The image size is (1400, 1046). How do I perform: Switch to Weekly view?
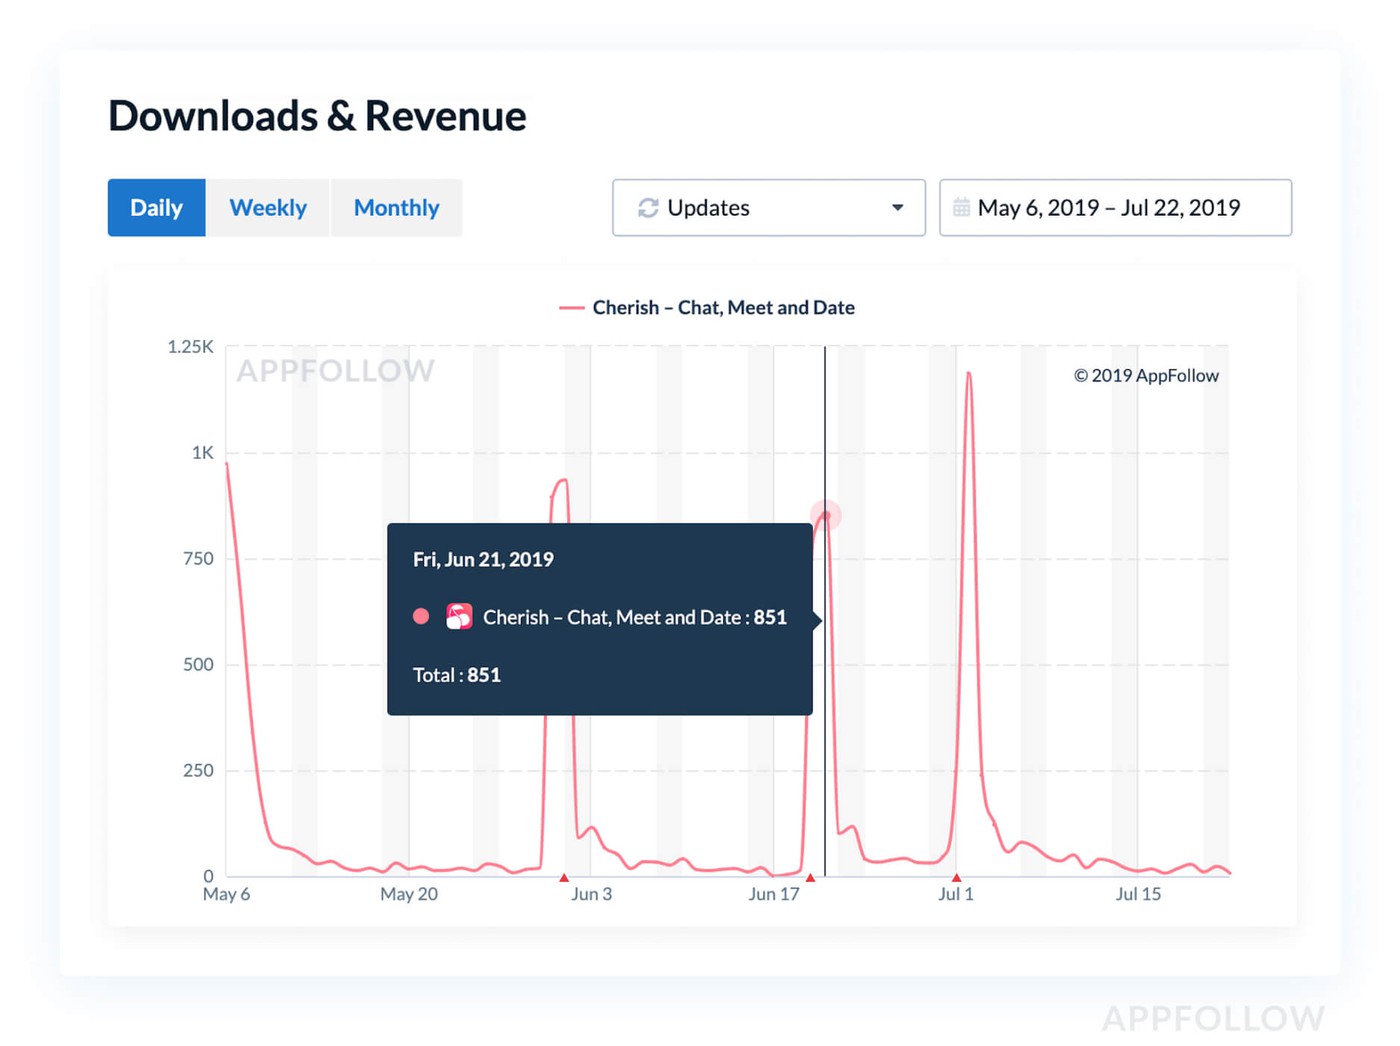pyautogui.click(x=268, y=208)
